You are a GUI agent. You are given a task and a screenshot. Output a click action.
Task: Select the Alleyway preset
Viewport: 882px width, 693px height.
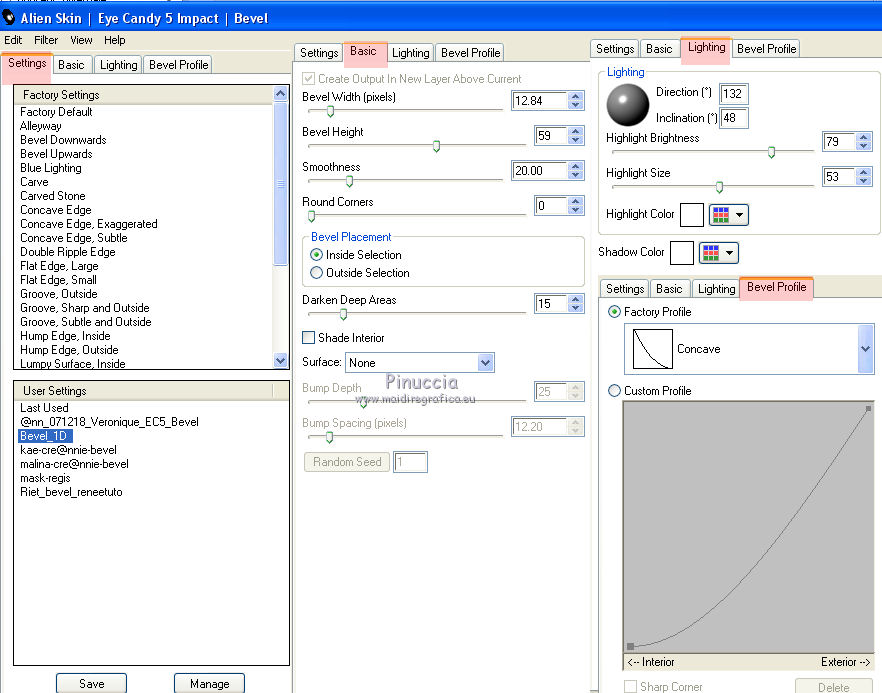point(40,126)
